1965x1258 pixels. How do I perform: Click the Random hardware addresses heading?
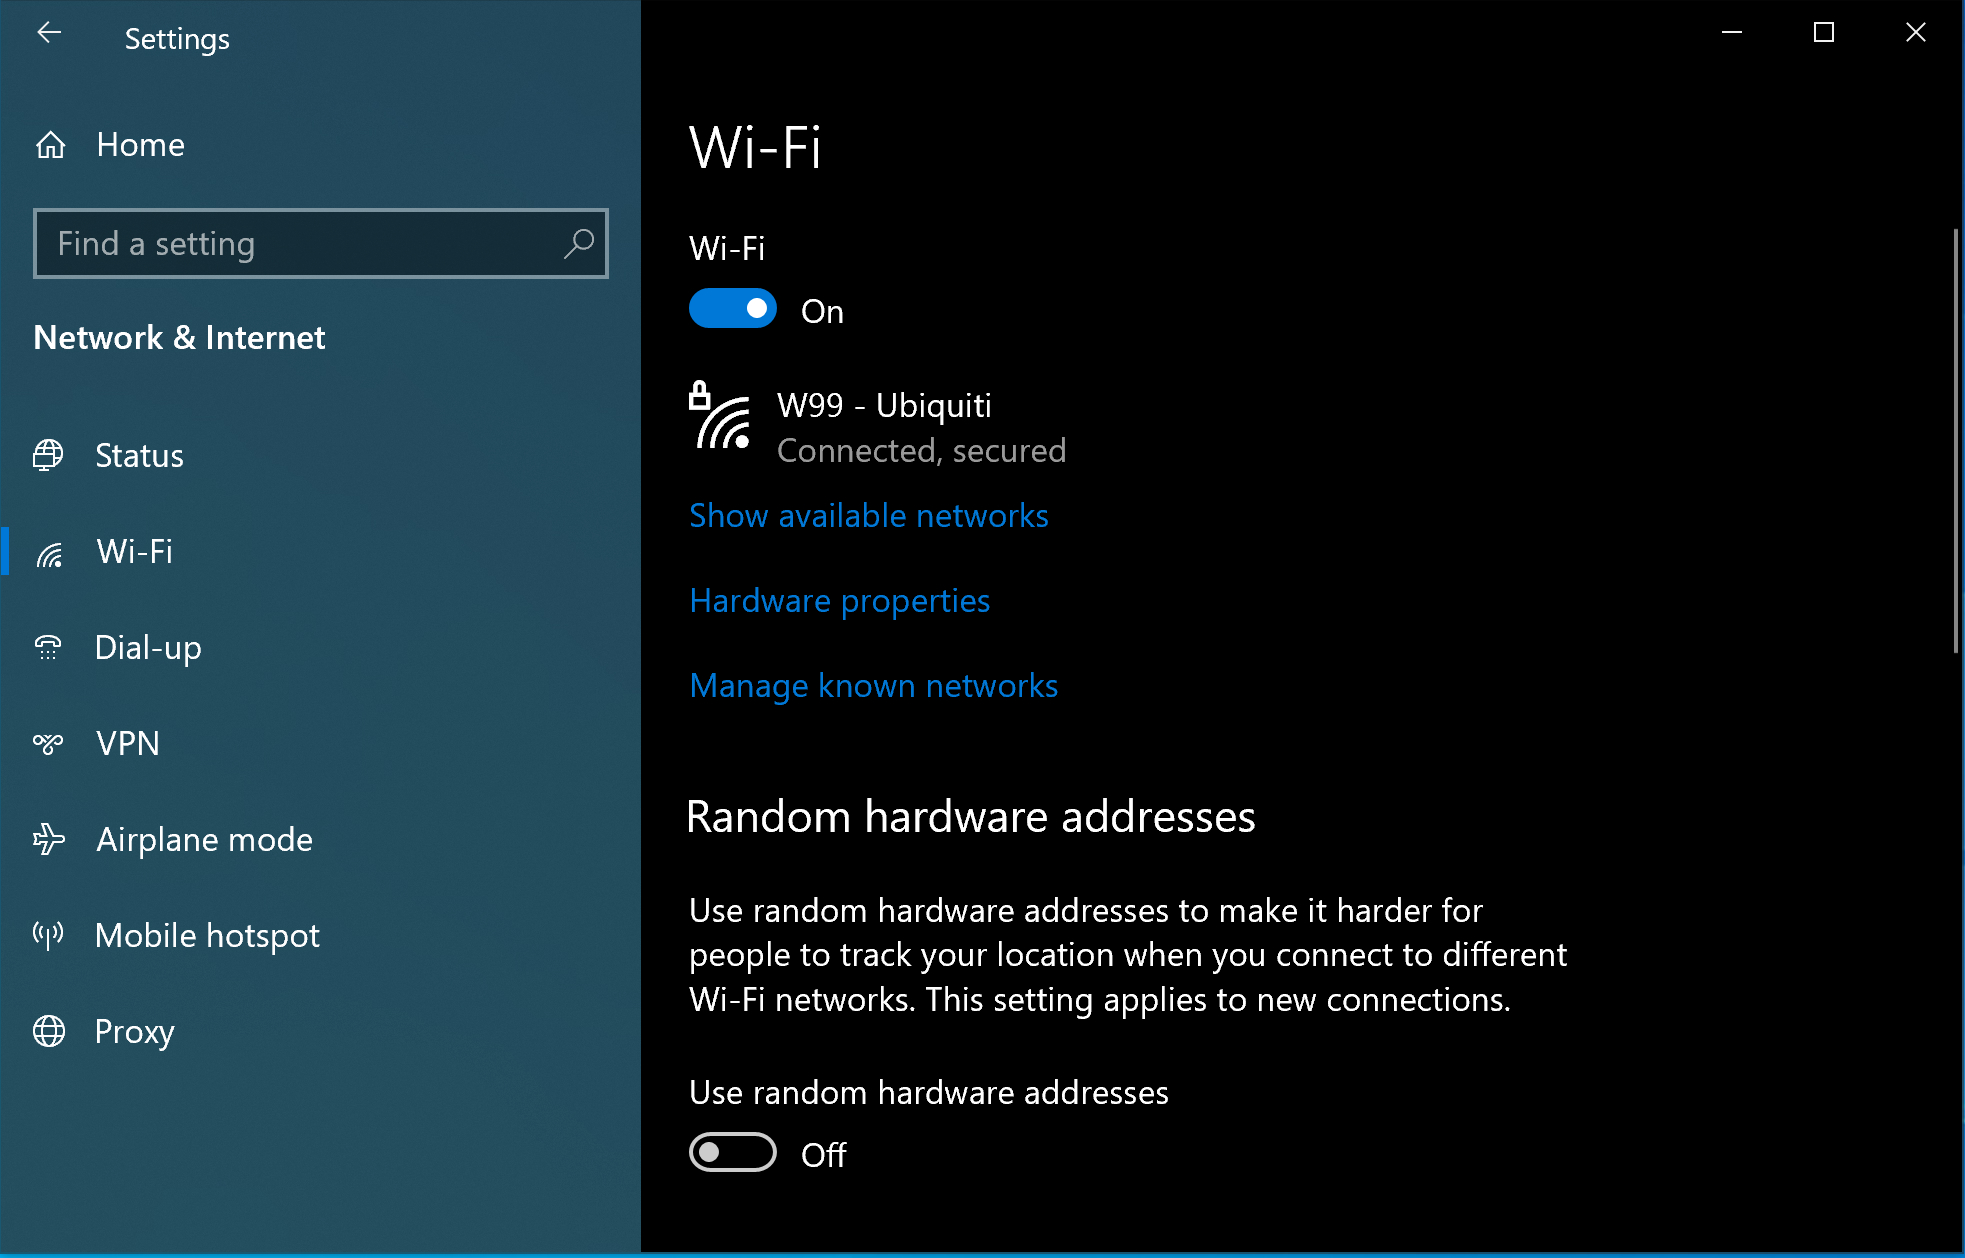(x=970, y=817)
